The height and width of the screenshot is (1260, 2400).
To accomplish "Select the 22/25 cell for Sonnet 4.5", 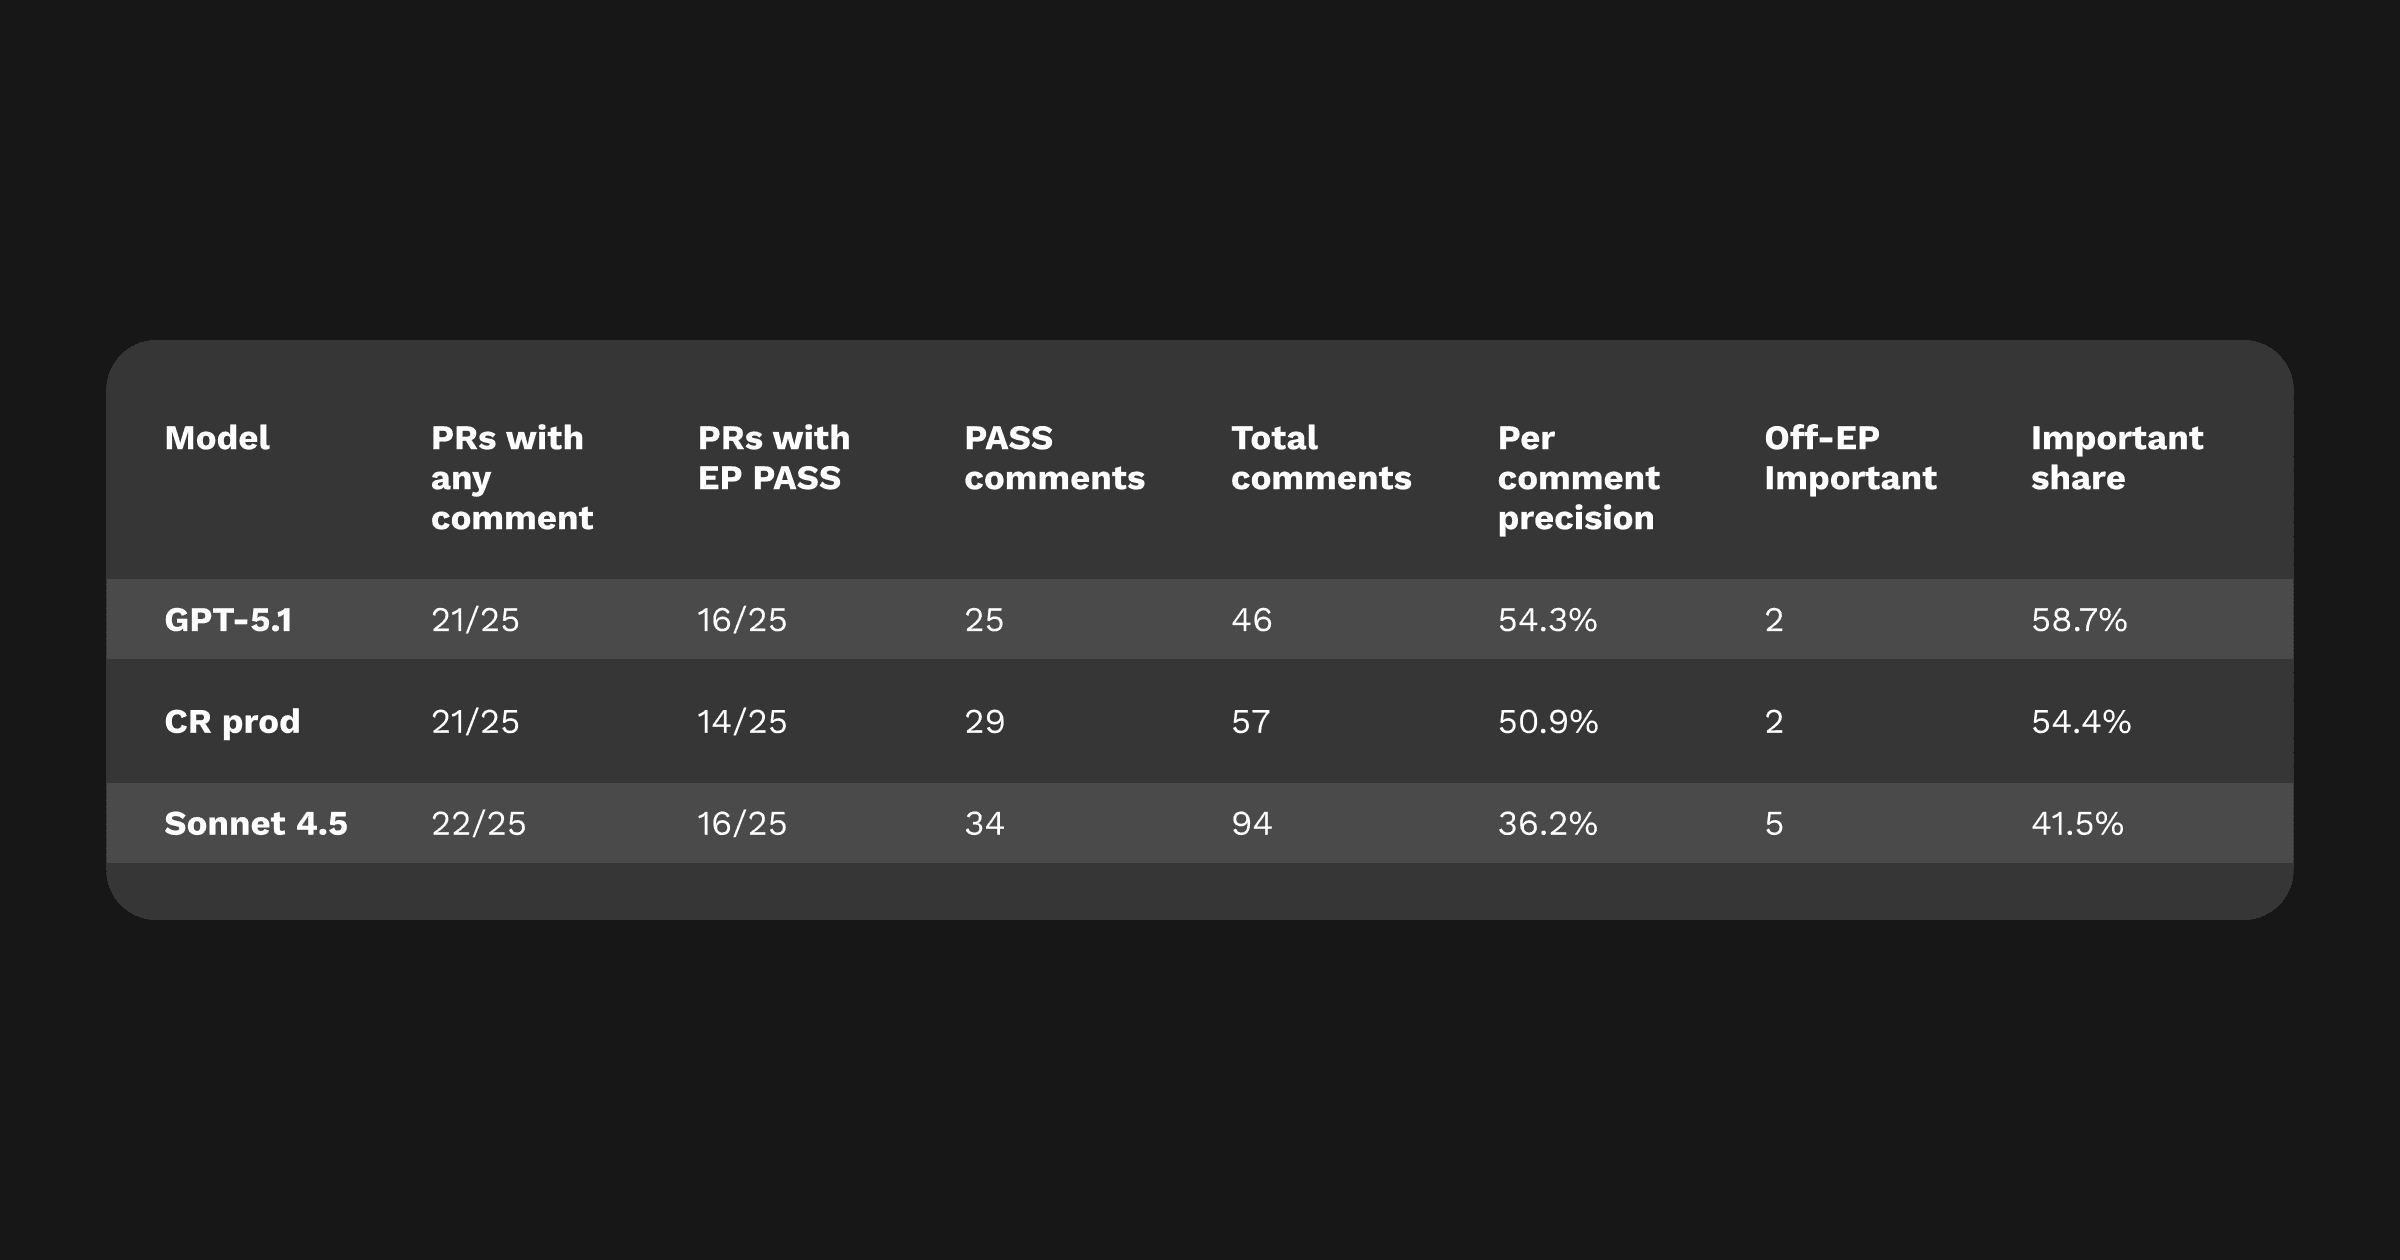I will click(x=478, y=824).
